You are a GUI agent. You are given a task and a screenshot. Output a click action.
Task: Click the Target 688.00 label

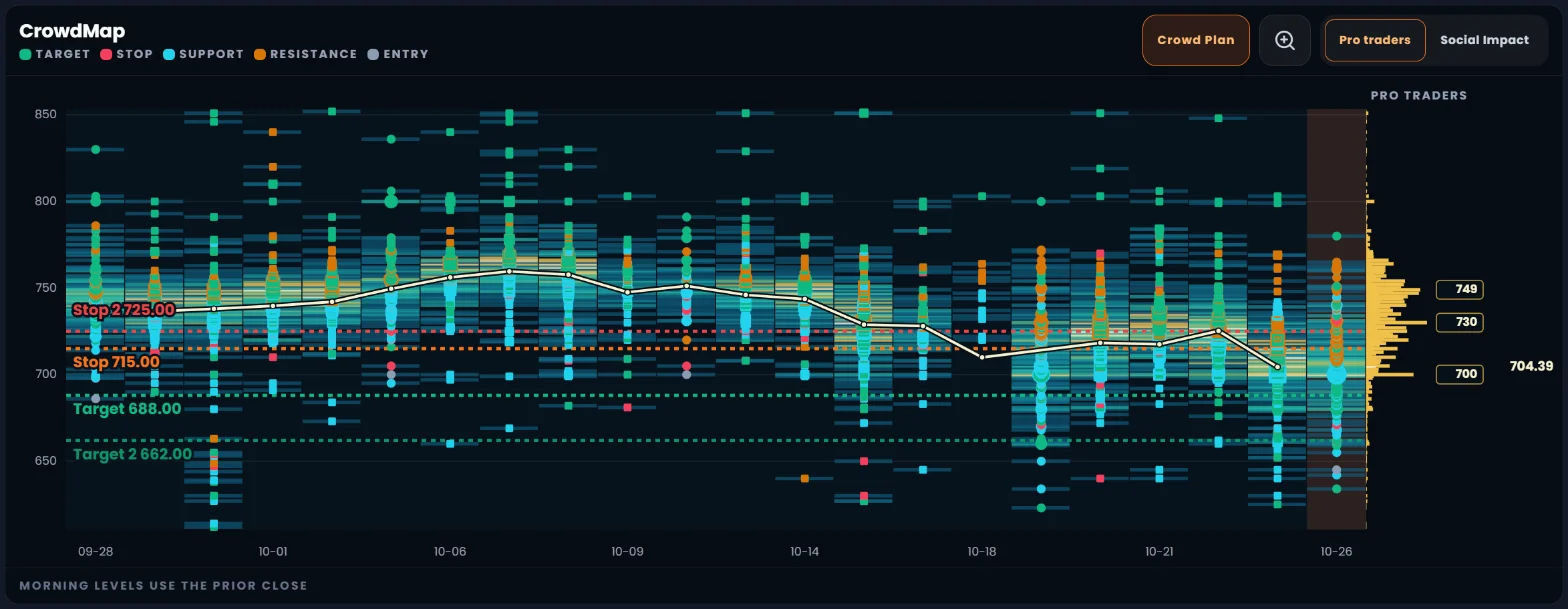point(127,409)
